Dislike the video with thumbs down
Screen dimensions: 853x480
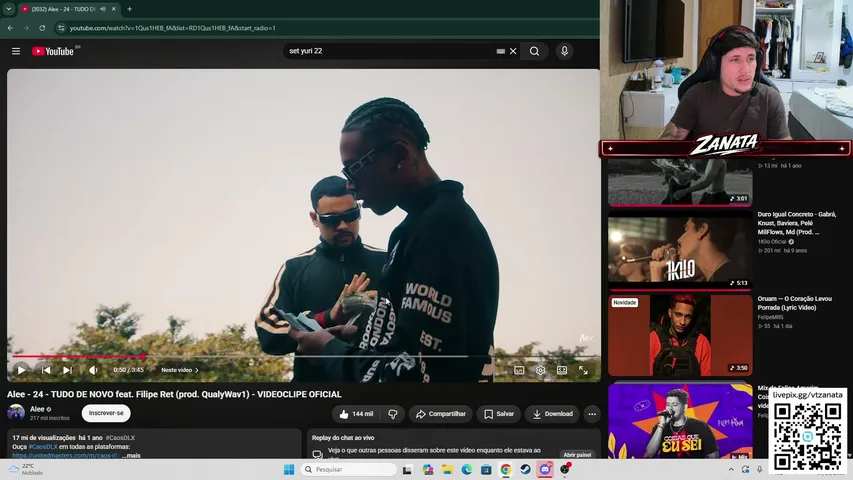[393, 414]
